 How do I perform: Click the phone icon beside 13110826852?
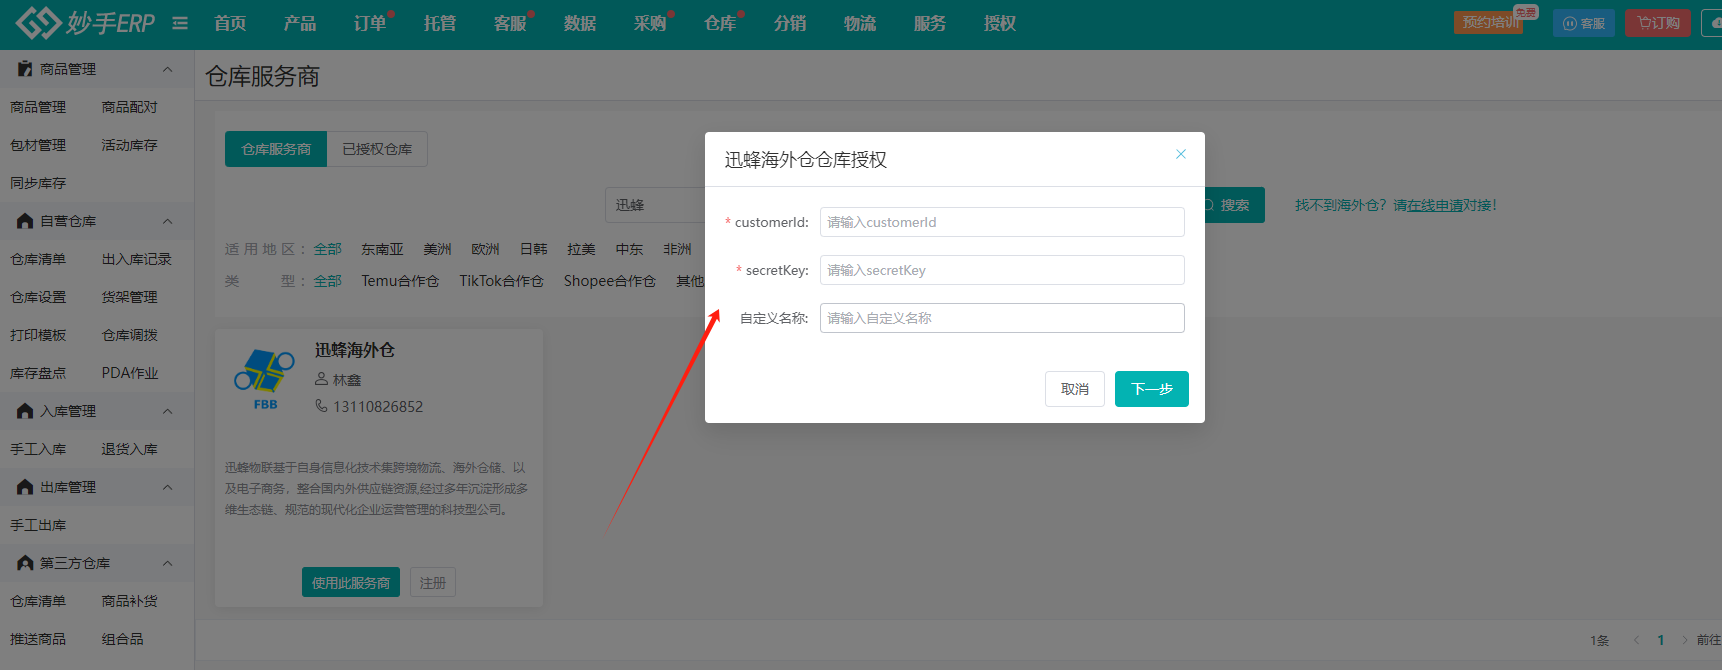(x=322, y=406)
